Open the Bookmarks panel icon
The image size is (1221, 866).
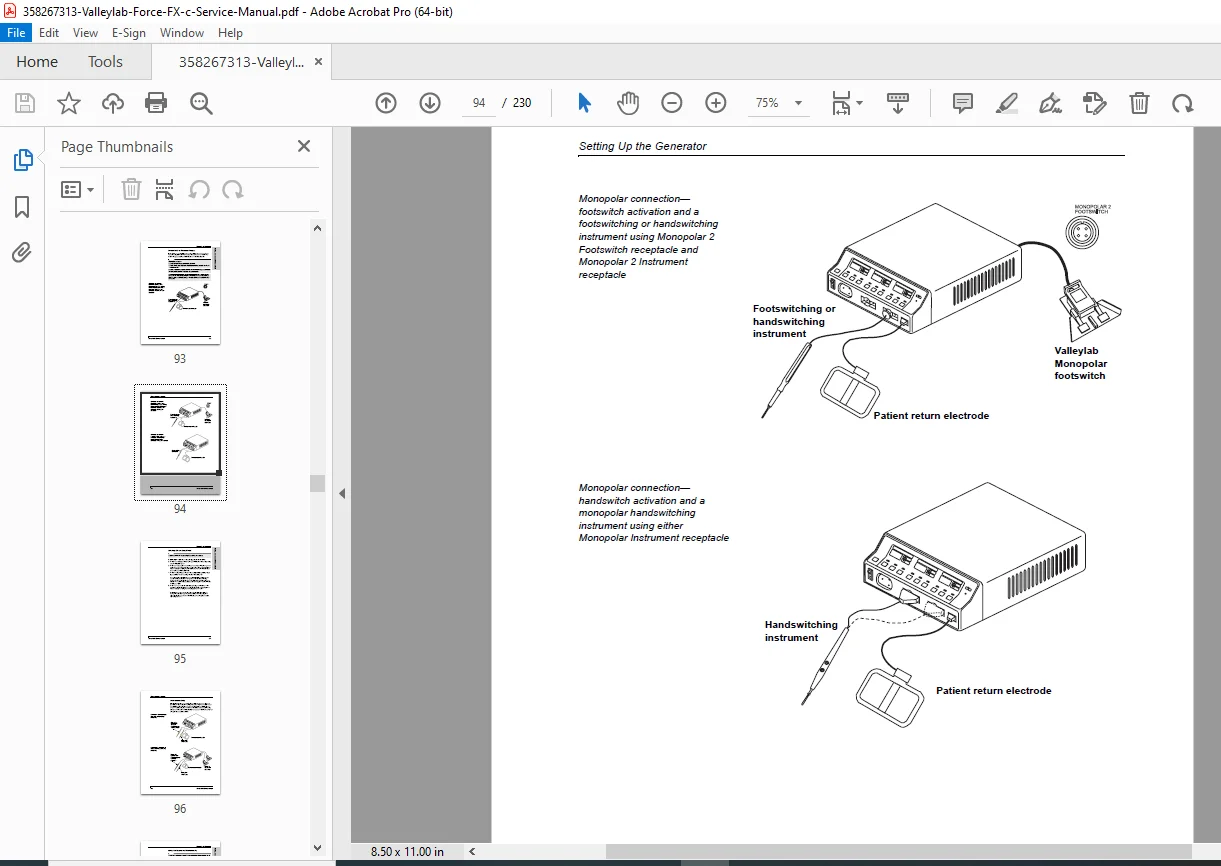coord(22,207)
